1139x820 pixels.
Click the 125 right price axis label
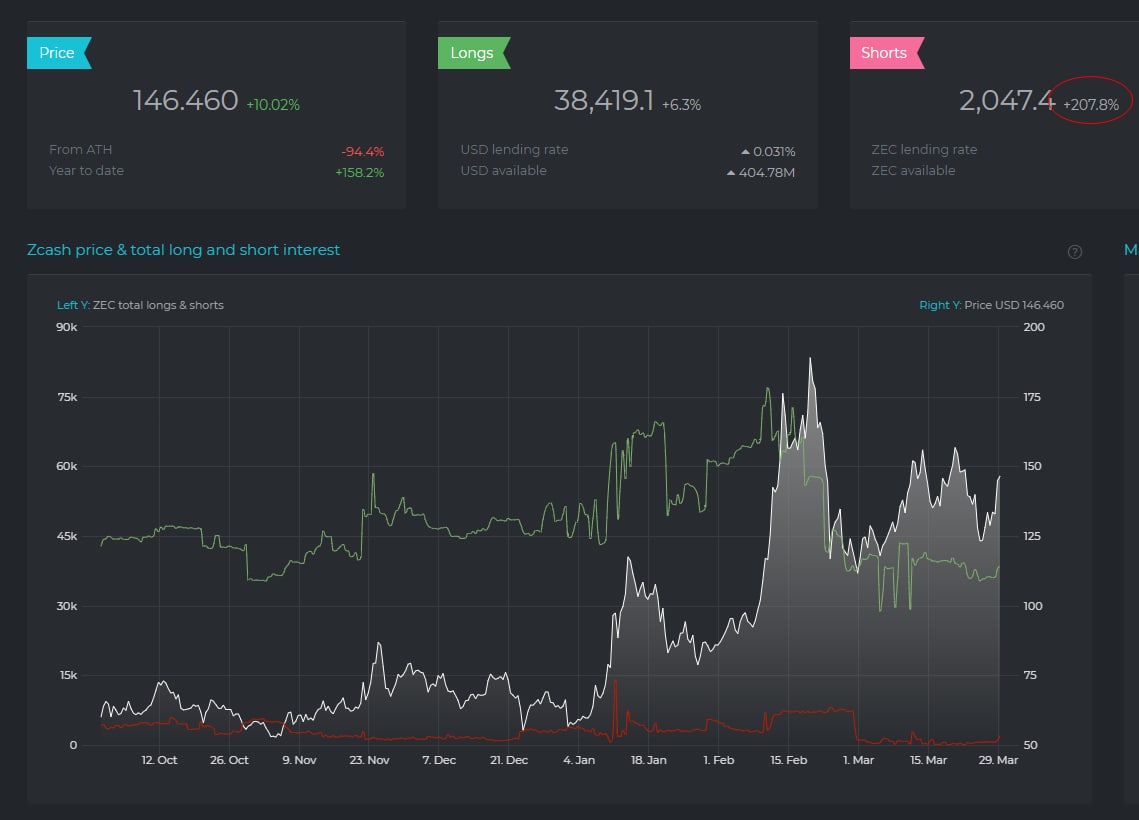click(1031, 536)
